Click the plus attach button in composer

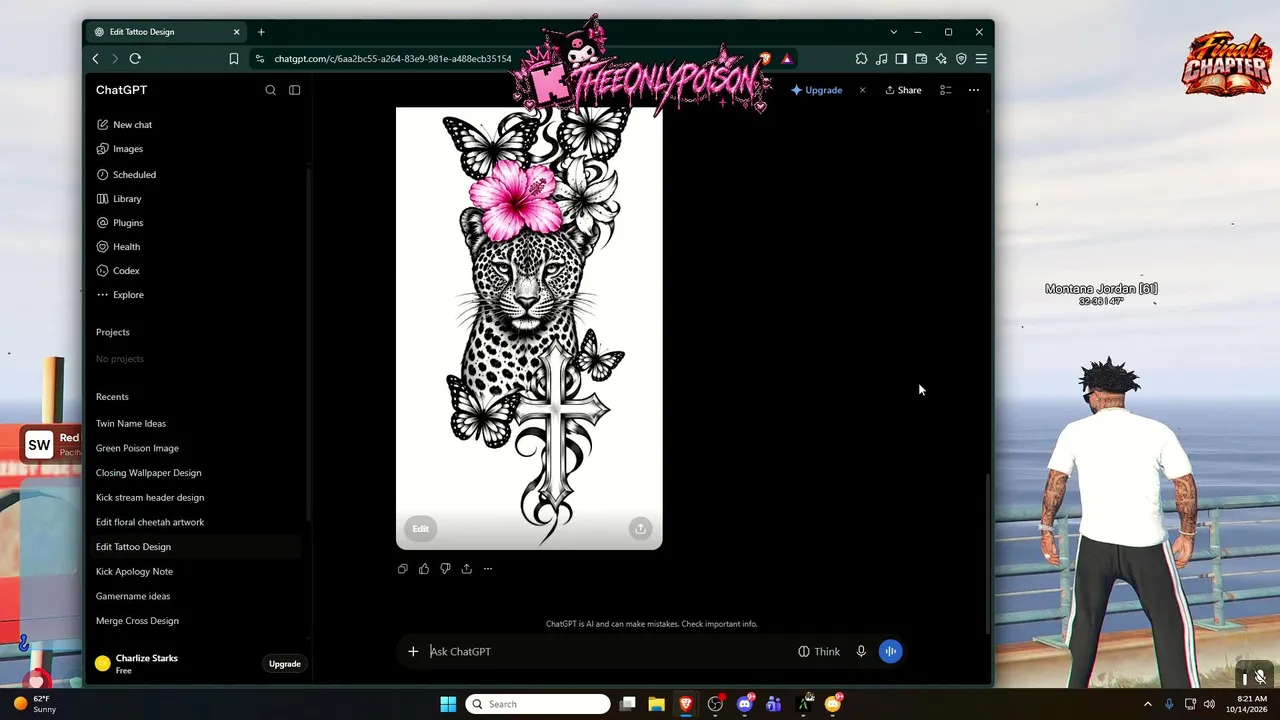(x=413, y=652)
